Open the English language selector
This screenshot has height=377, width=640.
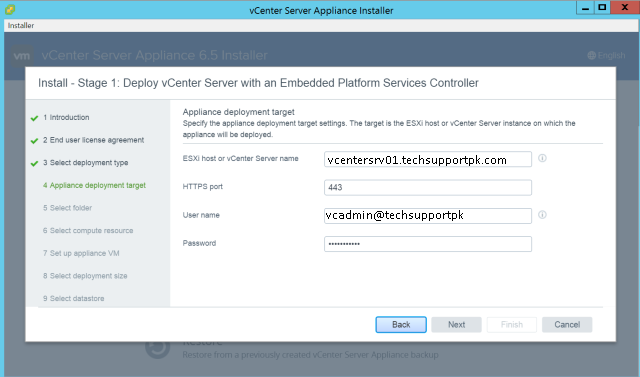click(x=606, y=55)
